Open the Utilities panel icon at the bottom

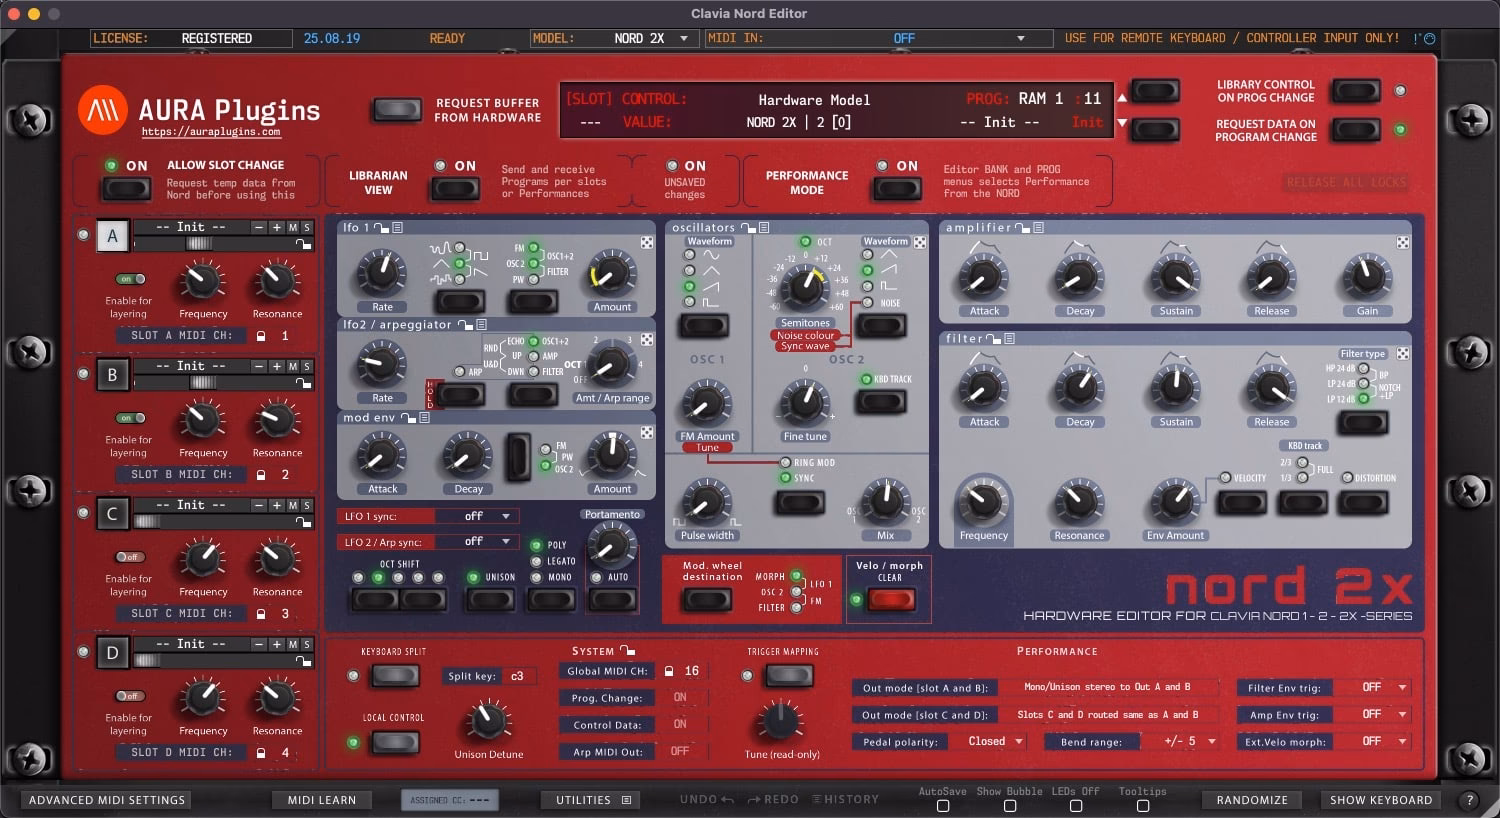pos(624,799)
